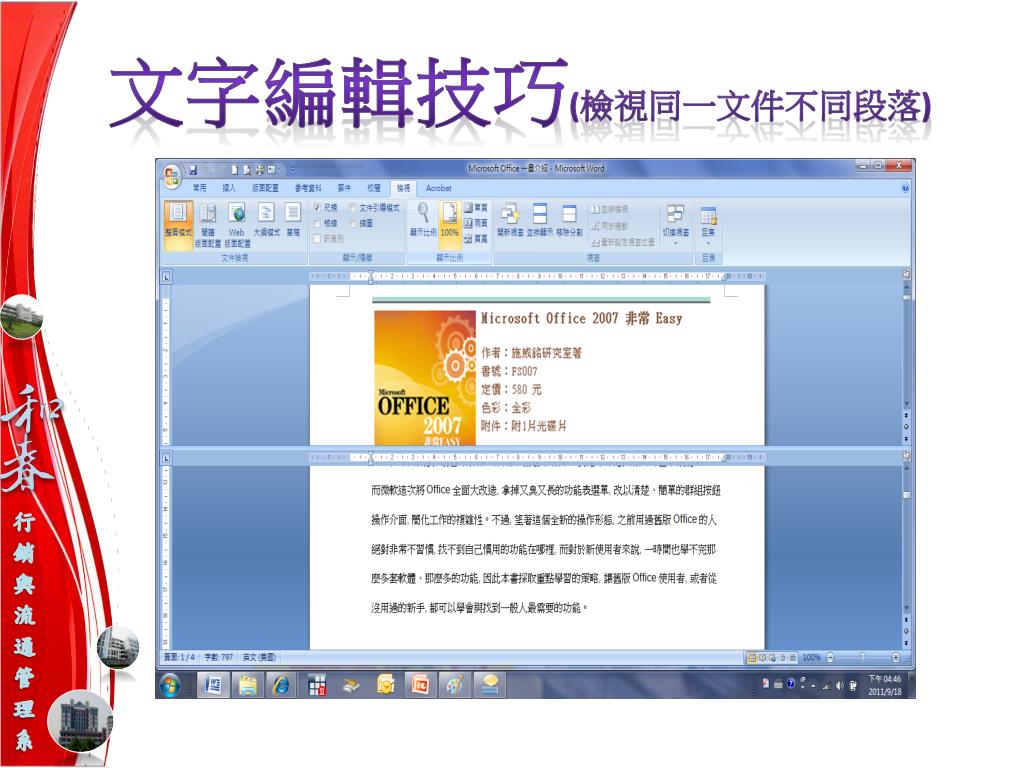Screen dimensions: 1024x768
Task: Open 版面配置 Page Layout tab
Action: [x=265, y=188]
